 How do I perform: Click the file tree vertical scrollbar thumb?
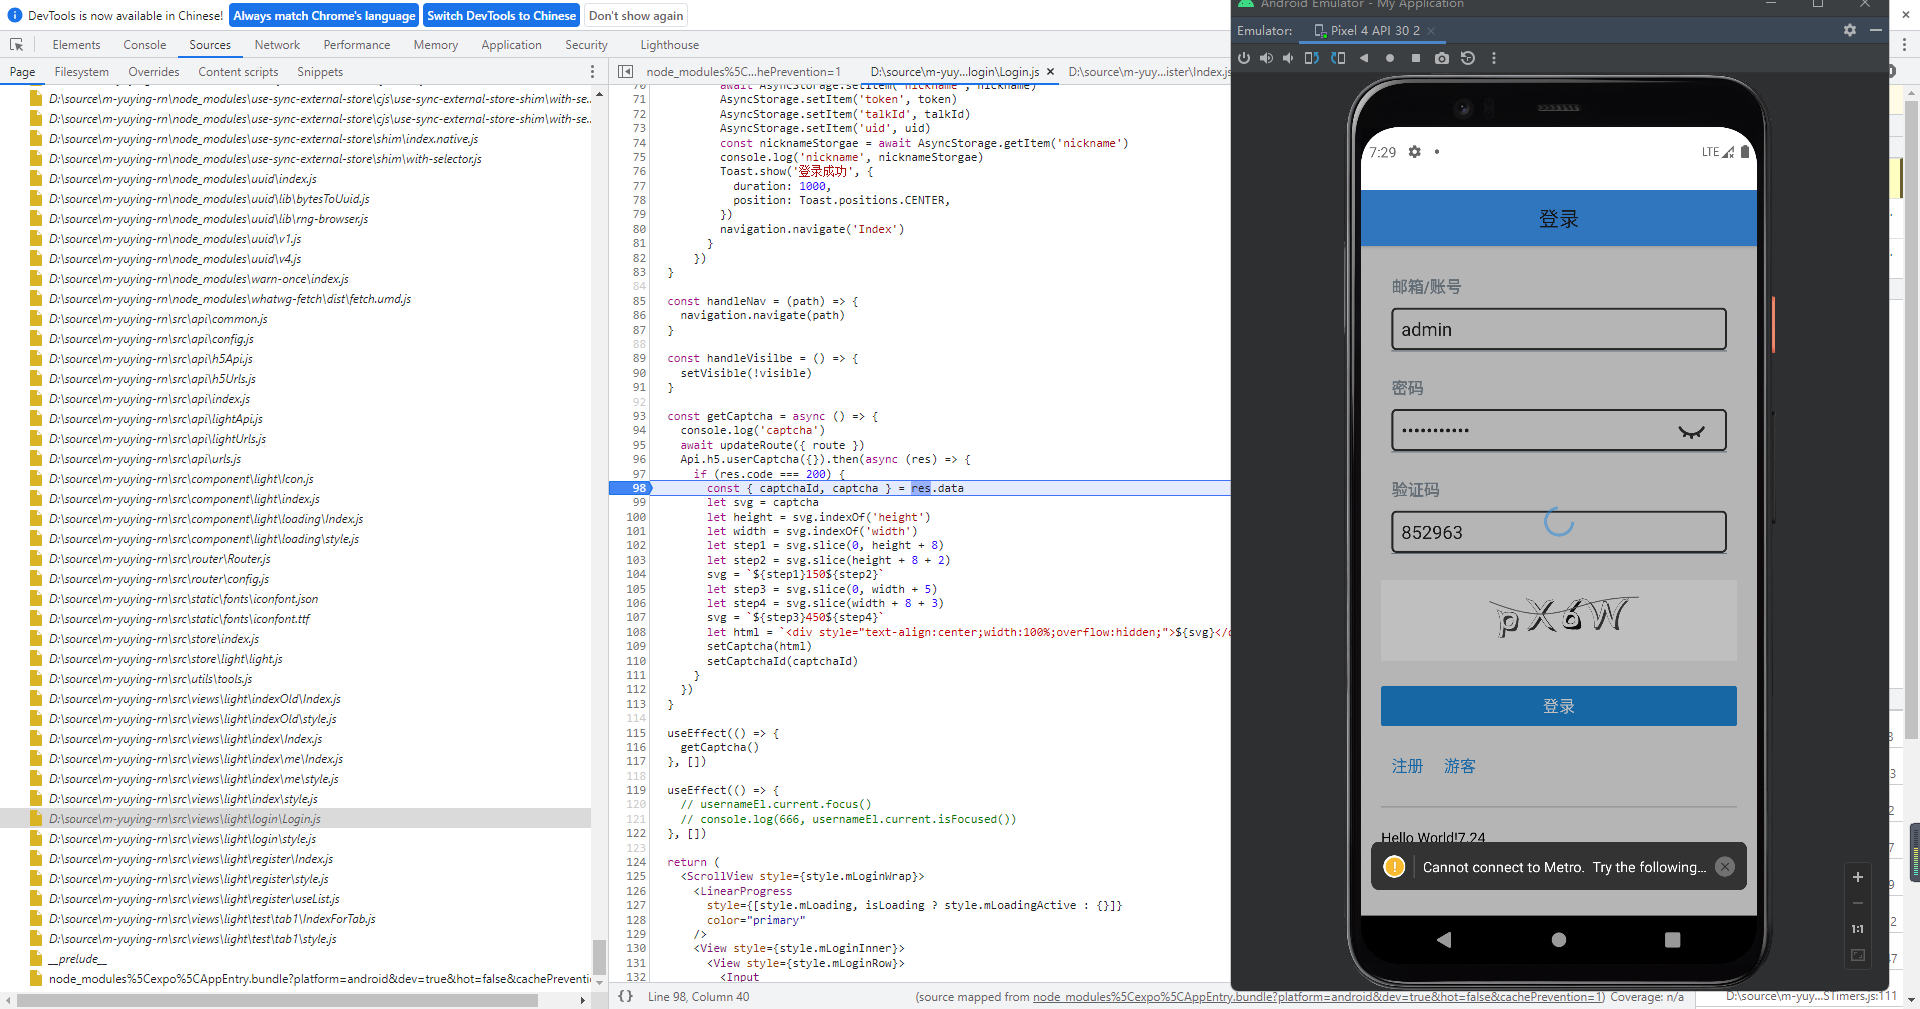tap(599, 957)
